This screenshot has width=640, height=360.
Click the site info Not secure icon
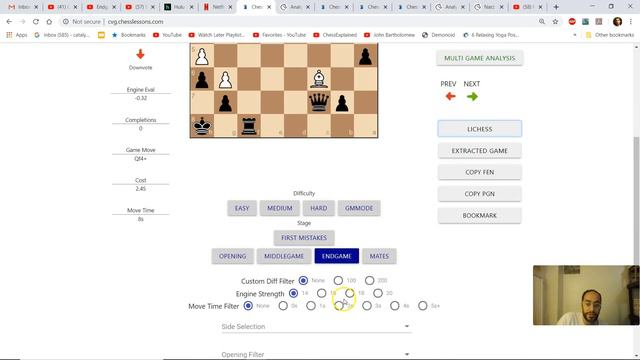coord(65,22)
